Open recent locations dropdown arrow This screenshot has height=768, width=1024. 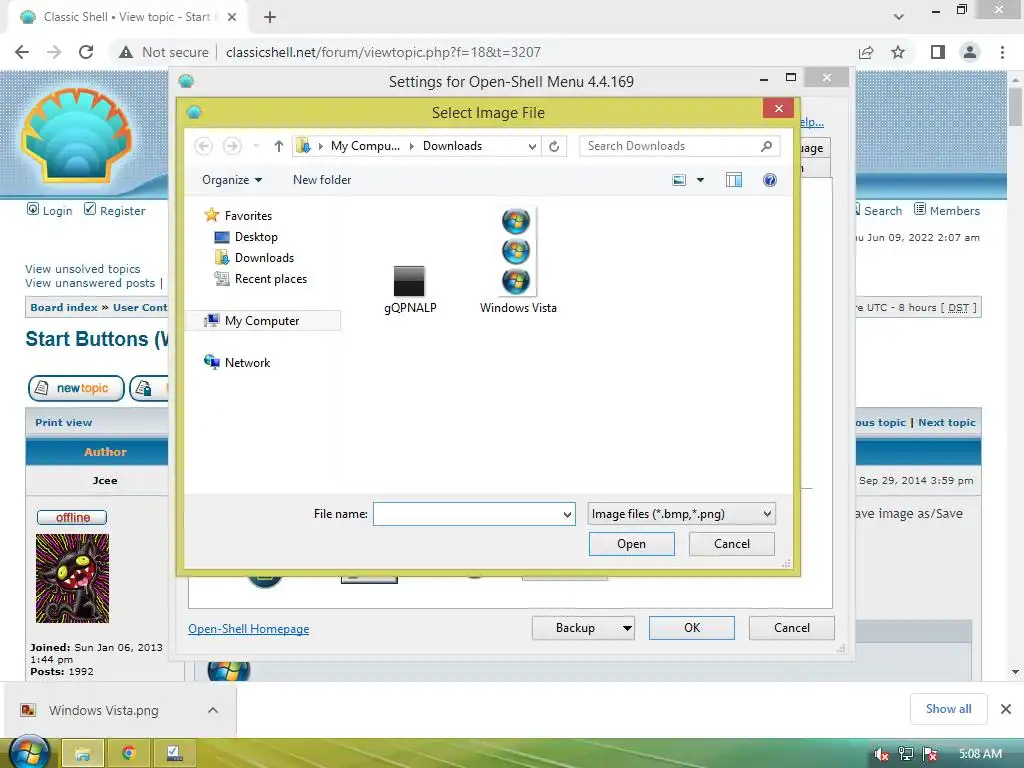tap(257, 146)
